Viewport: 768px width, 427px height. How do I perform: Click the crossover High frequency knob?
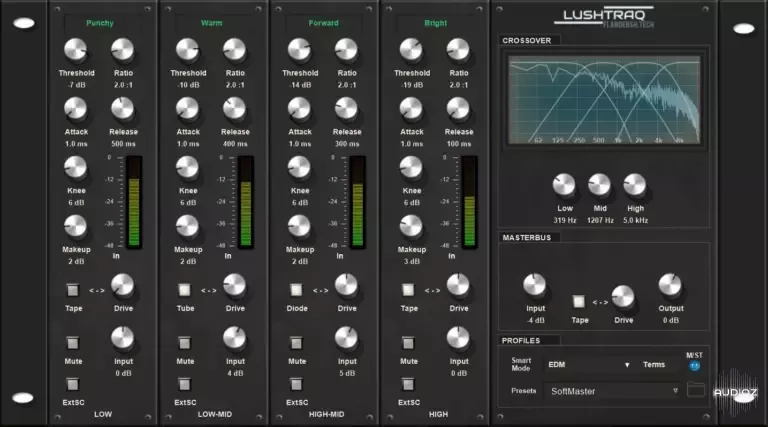(x=634, y=185)
